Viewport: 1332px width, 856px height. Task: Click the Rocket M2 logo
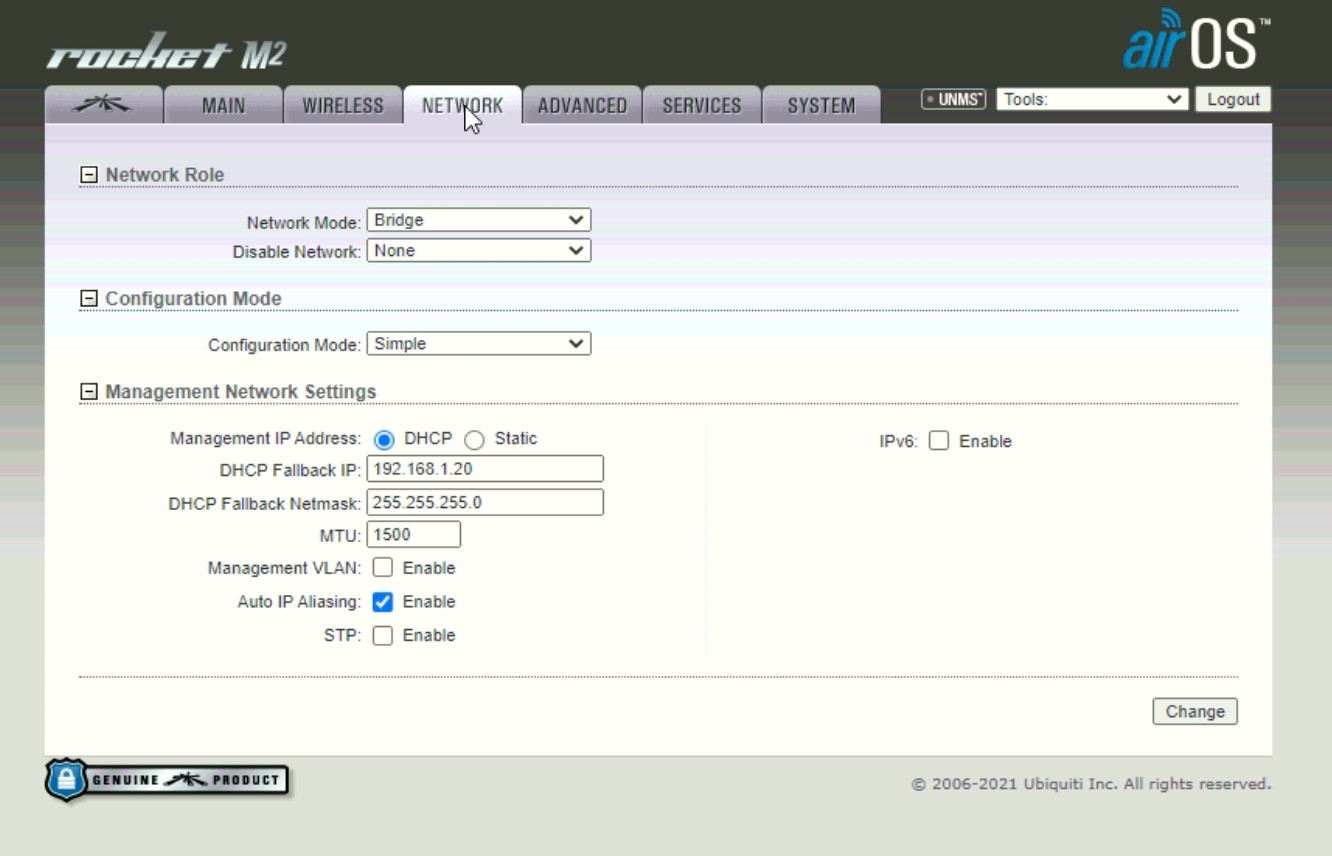pos(166,52)
